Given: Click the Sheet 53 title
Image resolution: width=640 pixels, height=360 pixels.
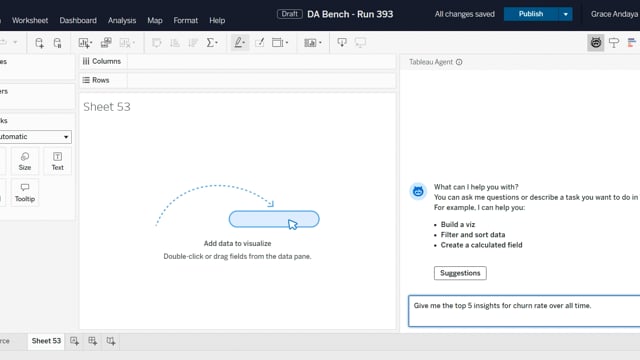Looking at the screenshot, I should click(x=107, y=107).
